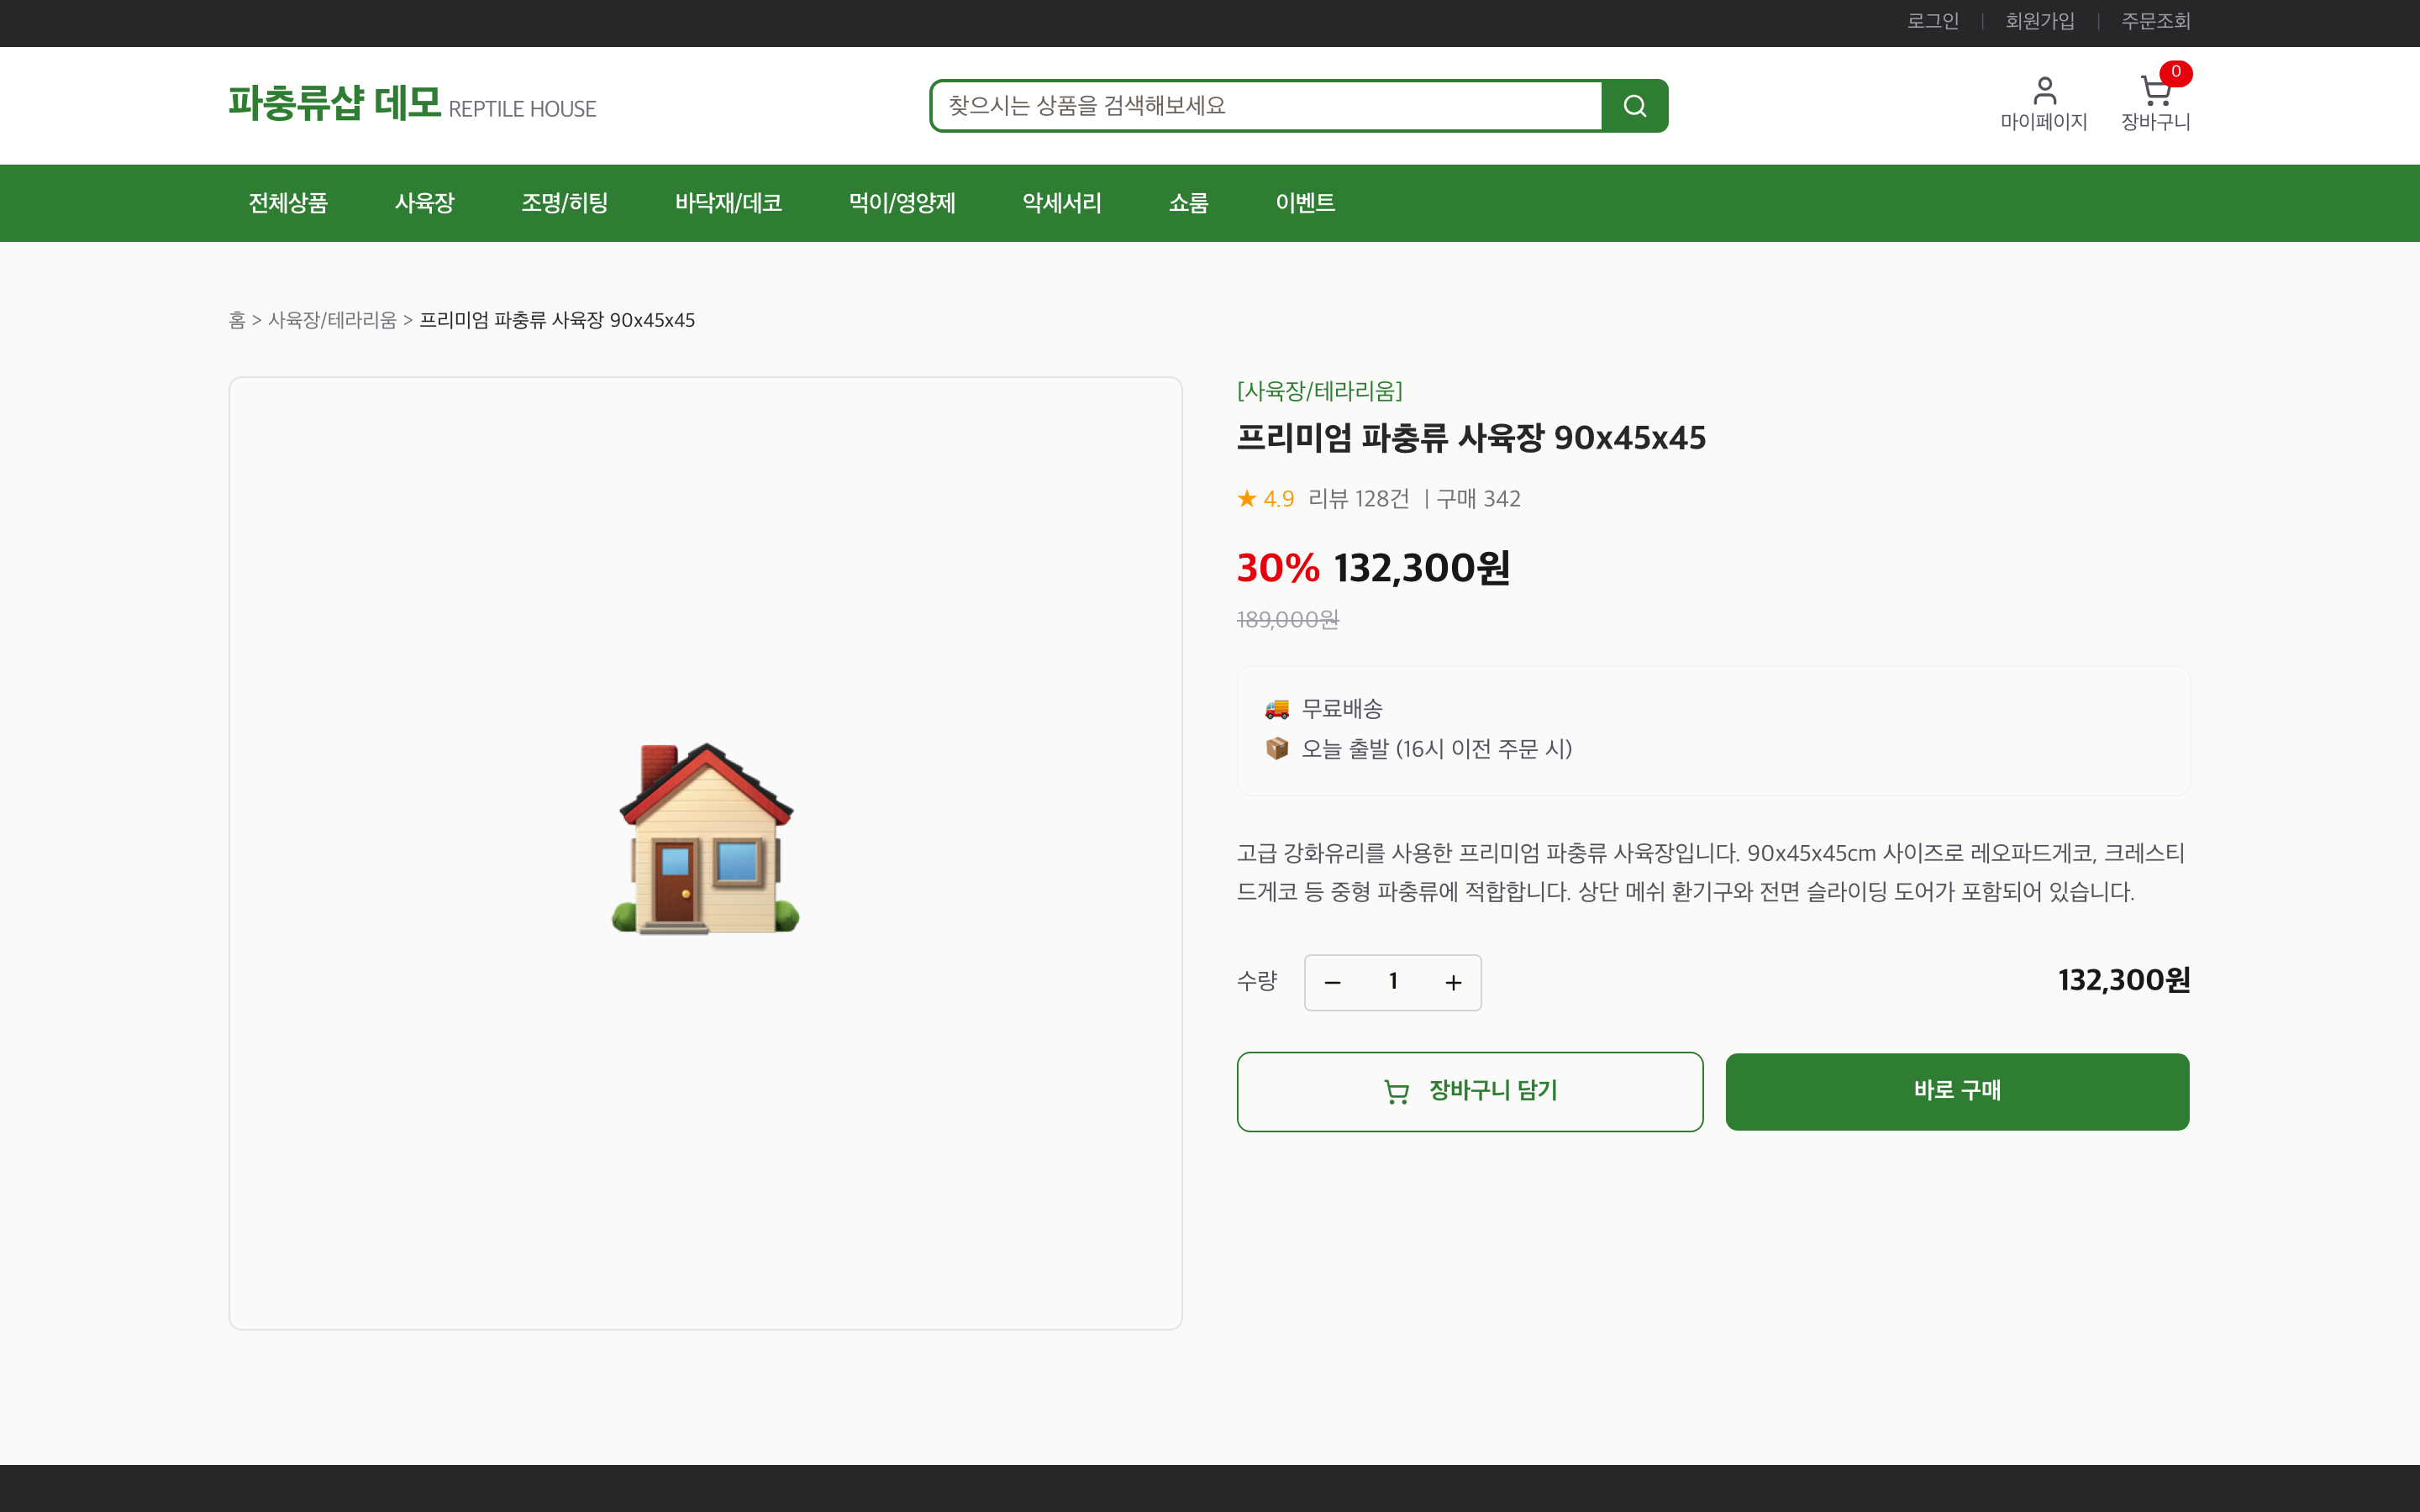
Task: Open the 장바구니 cart icon
Action: [x=2154, y=91]
